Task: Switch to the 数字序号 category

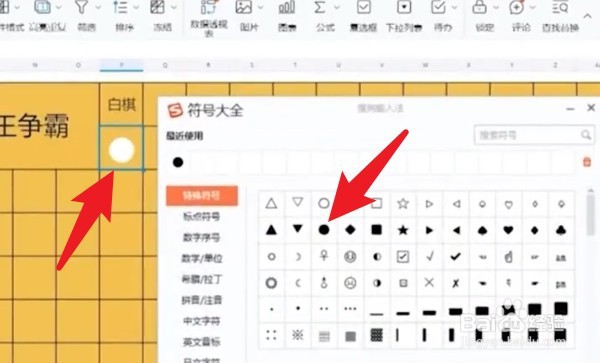Action: coord(202,238)
